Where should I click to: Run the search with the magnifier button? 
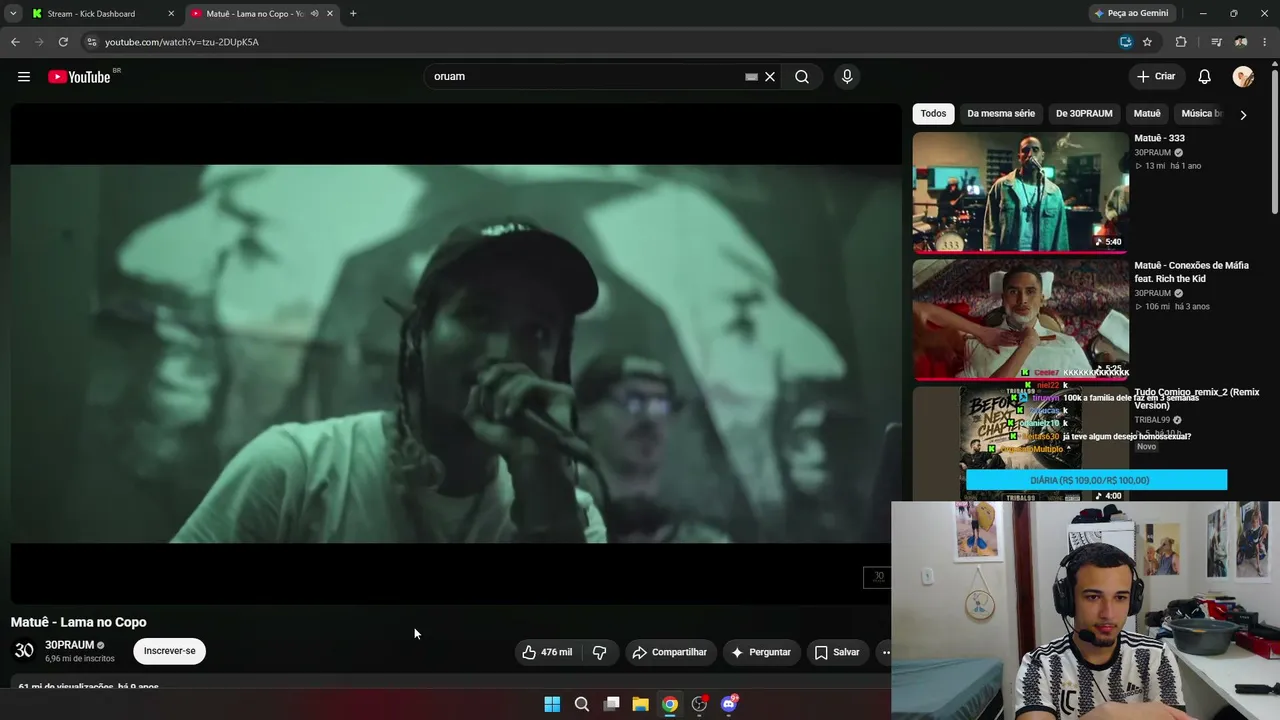802,77
